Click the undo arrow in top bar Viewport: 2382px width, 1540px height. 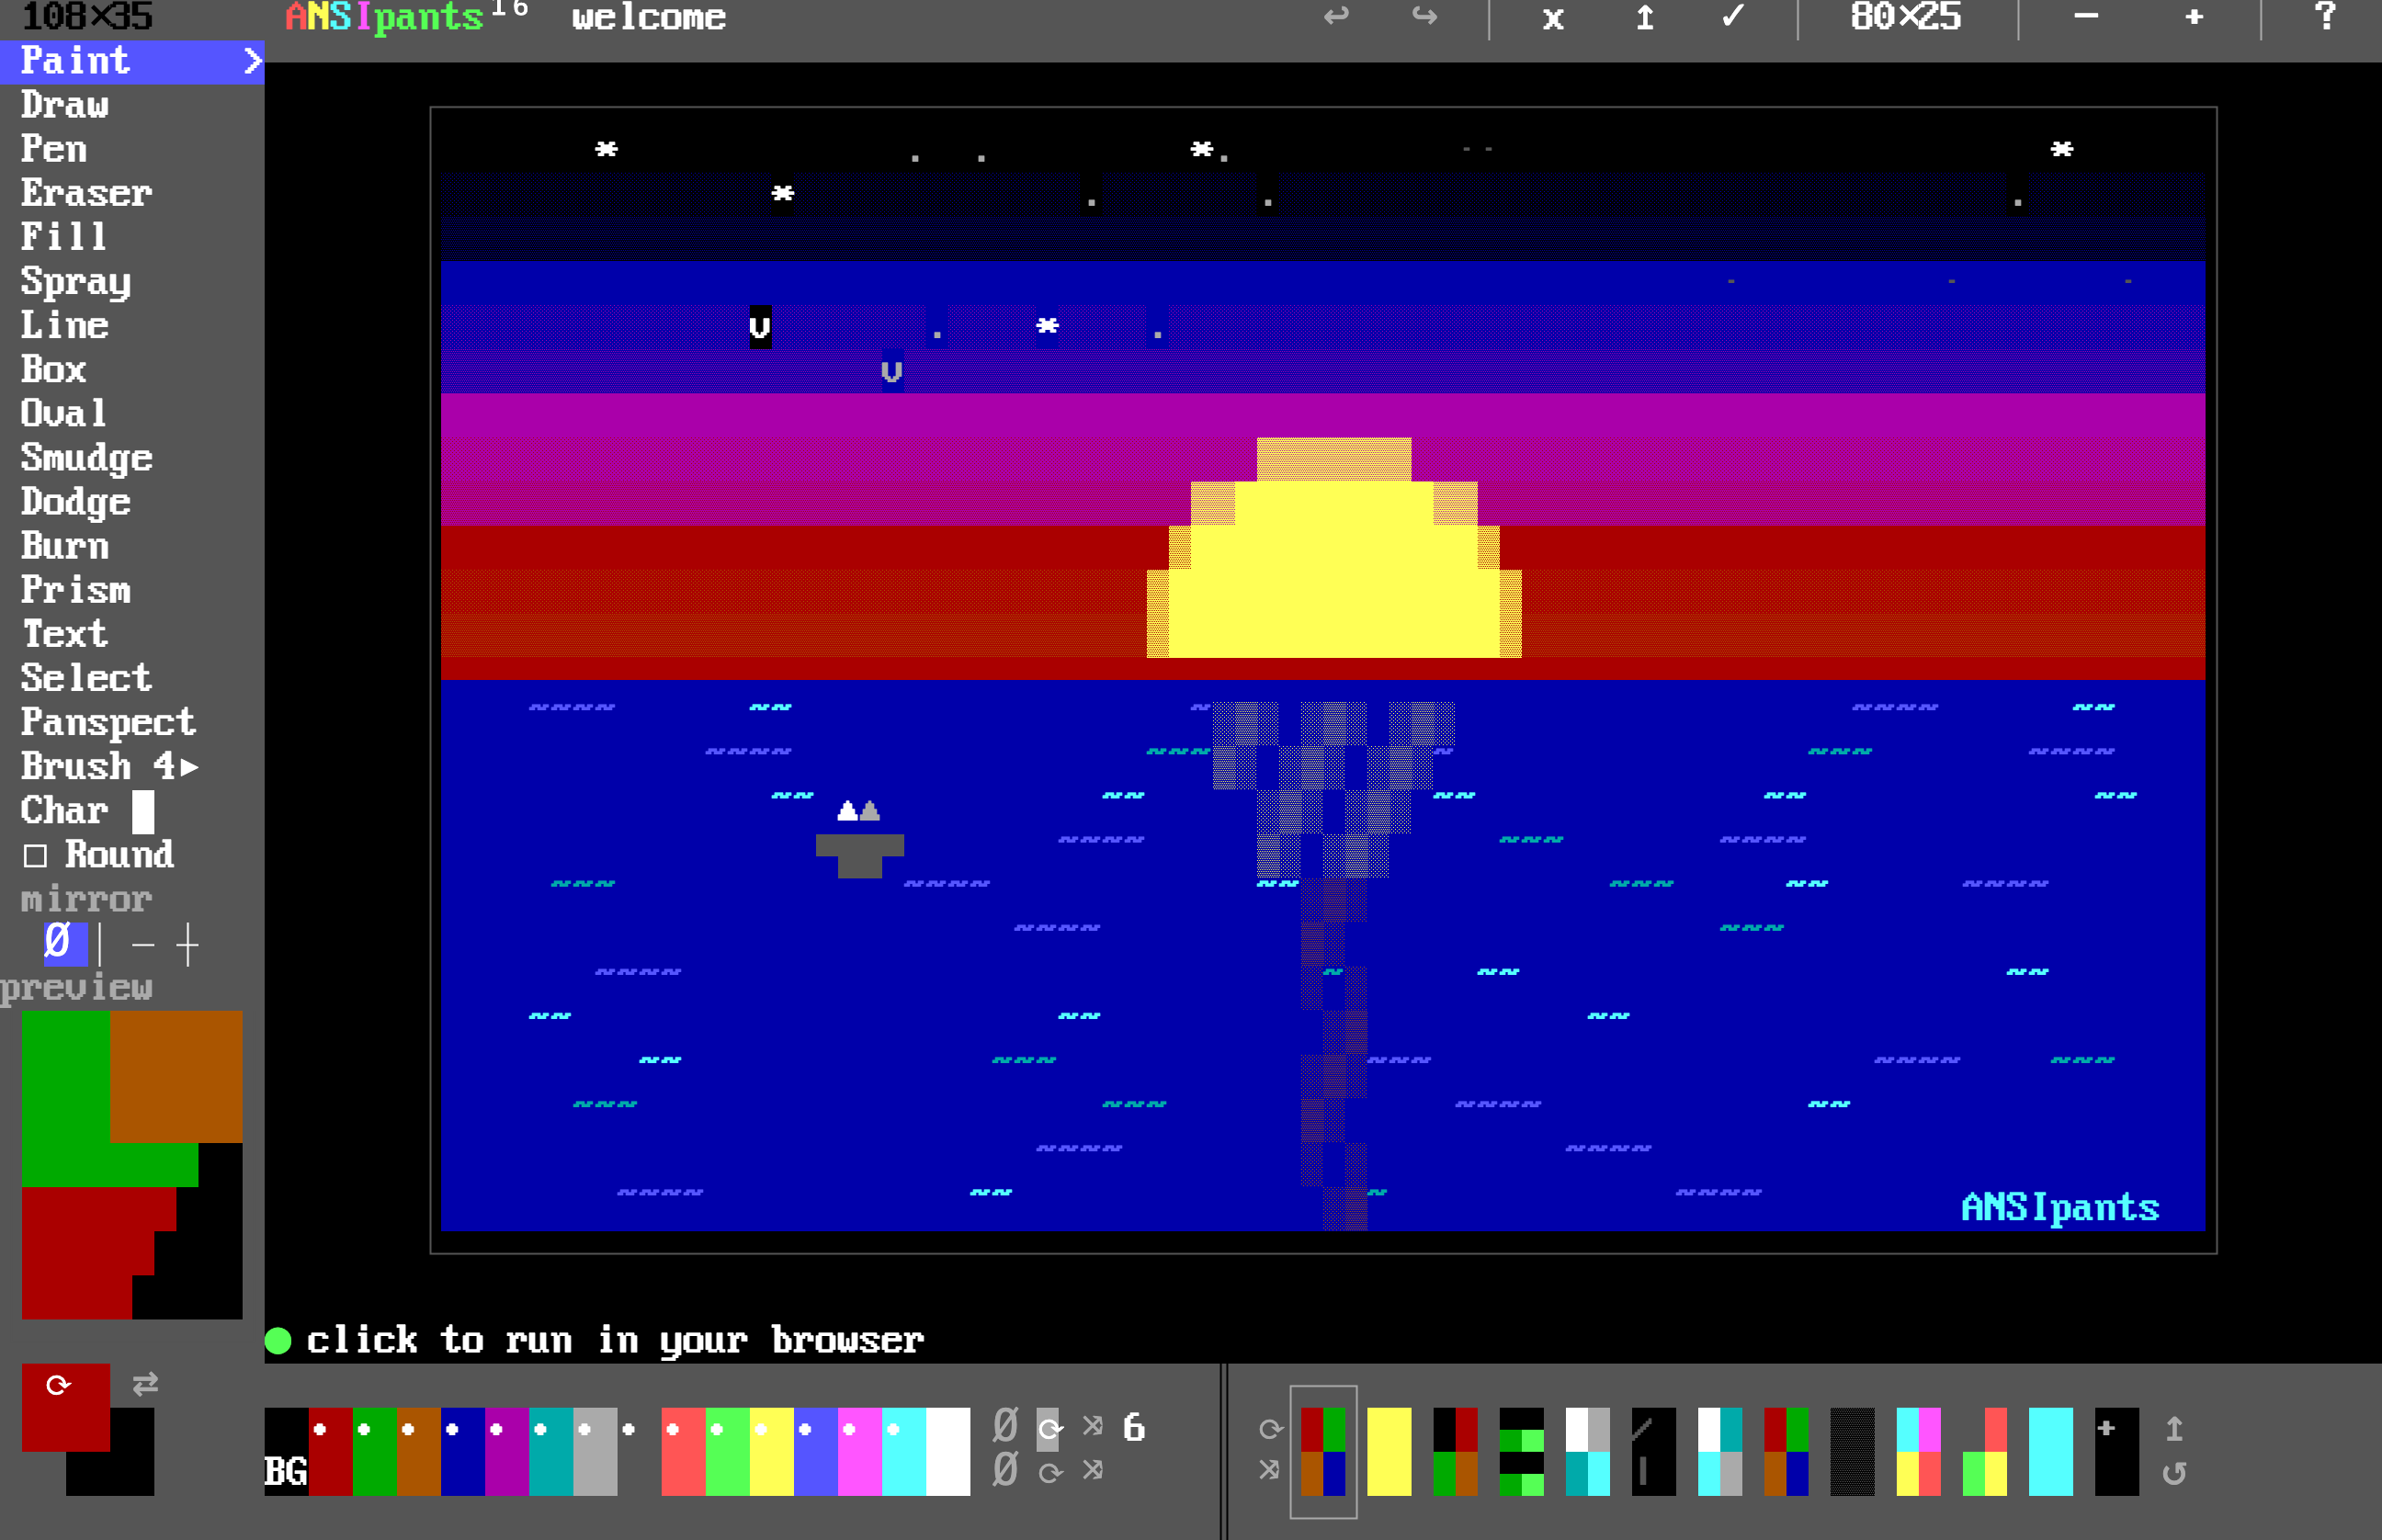tap(1336, 17)
